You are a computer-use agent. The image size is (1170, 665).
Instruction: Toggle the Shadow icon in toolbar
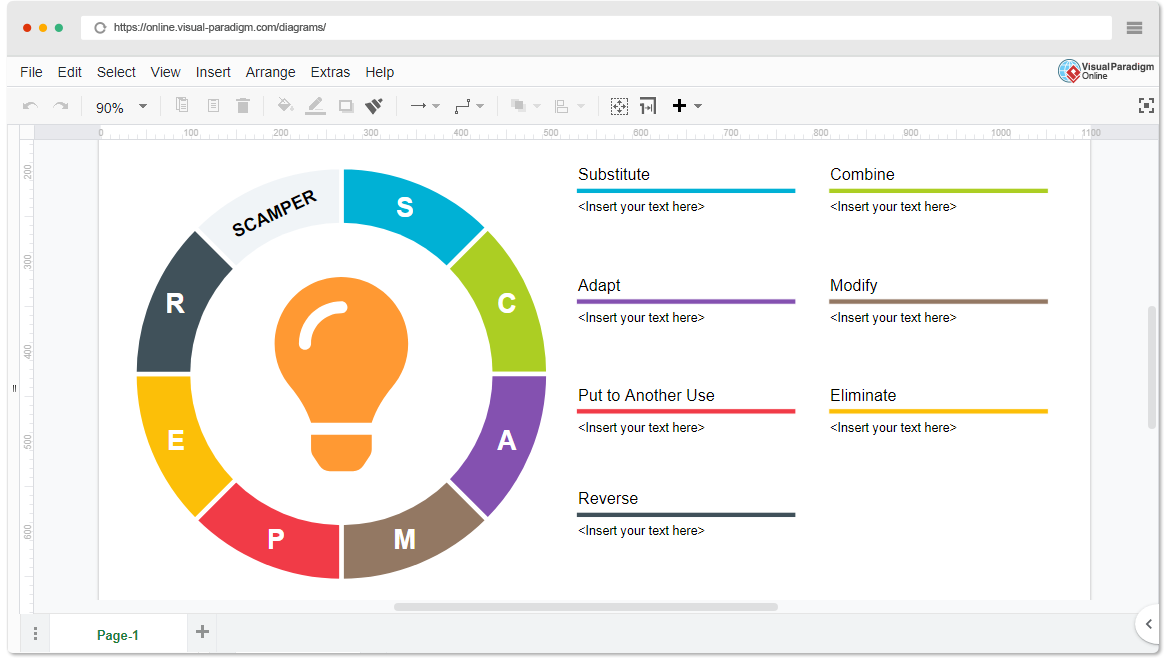(345, 106)
